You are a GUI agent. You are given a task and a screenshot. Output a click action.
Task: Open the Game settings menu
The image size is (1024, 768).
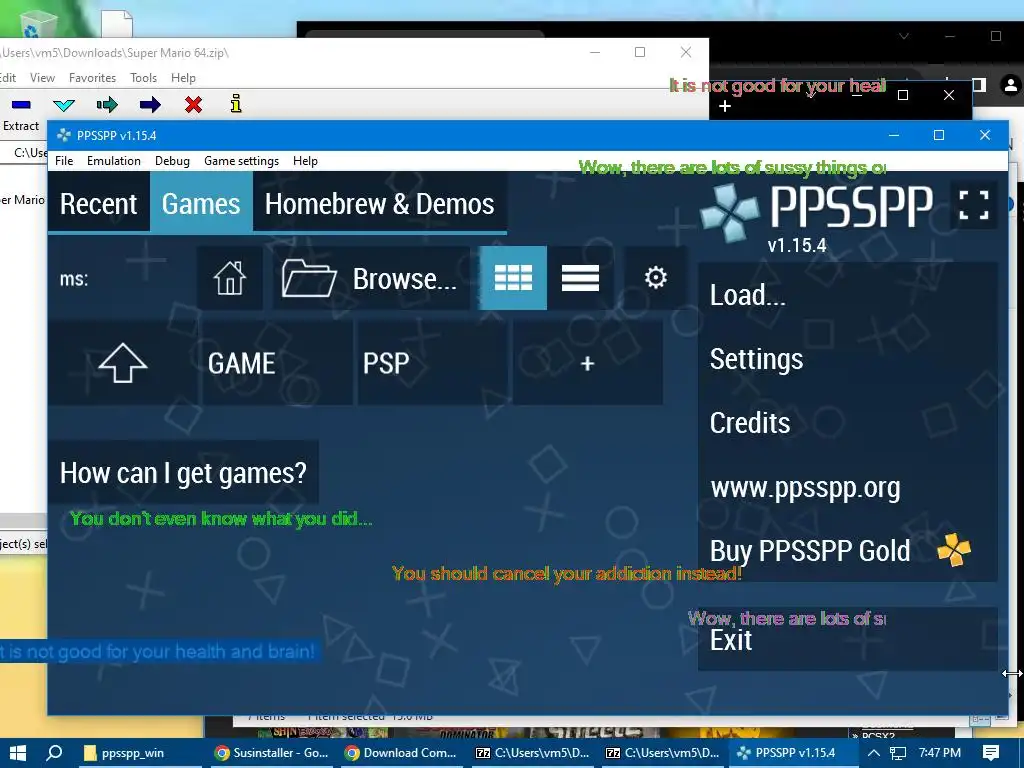pyautogui.click(x=241, y=161)
